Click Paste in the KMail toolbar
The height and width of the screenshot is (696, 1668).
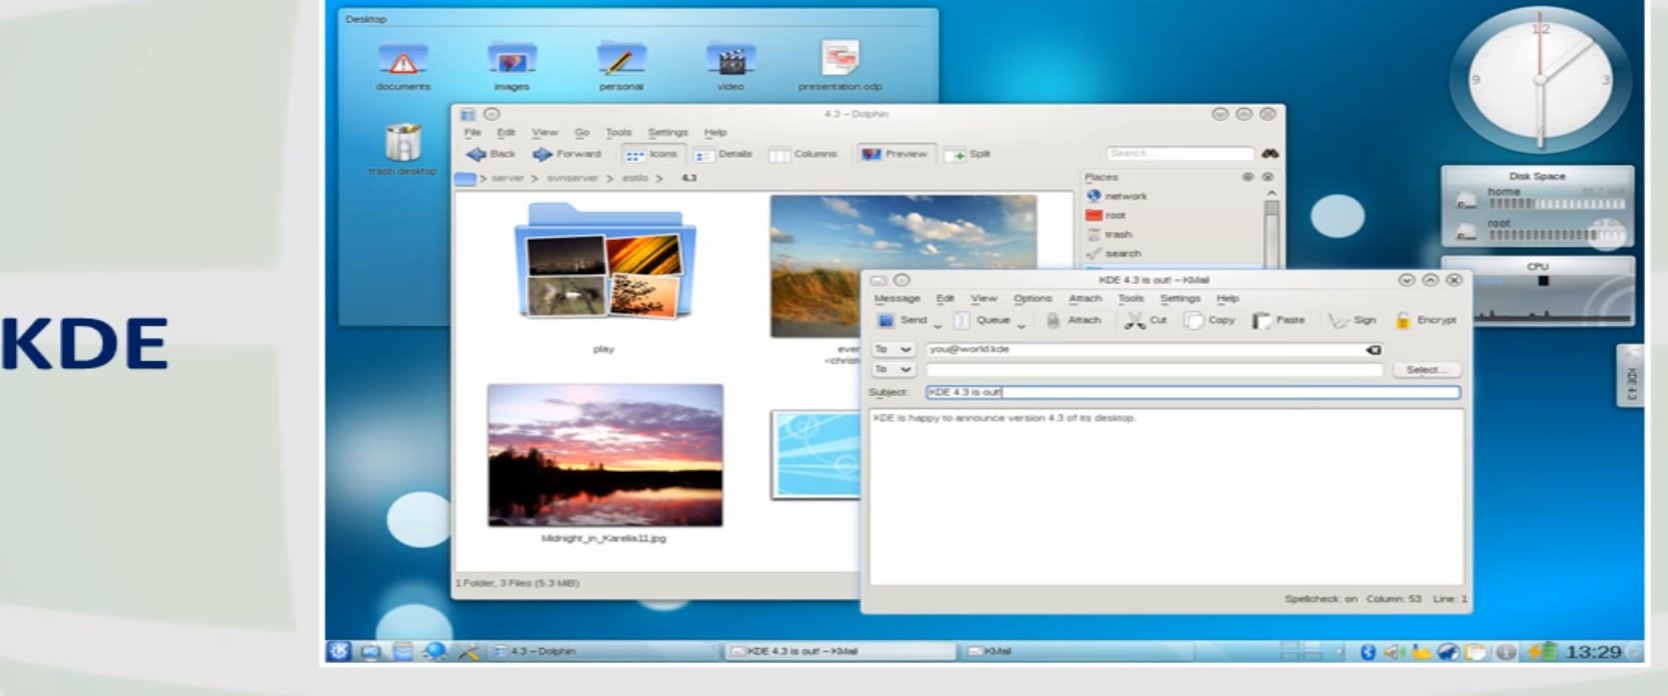click(x=1279, y=320)
